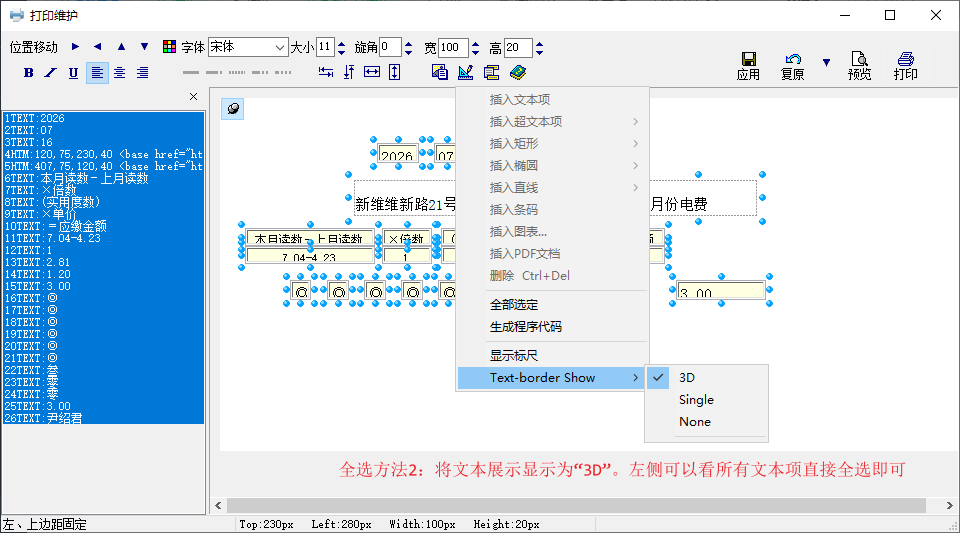Select list row 15TEXT:3.00
The image size is (960, 533).
tap(103, 286)
